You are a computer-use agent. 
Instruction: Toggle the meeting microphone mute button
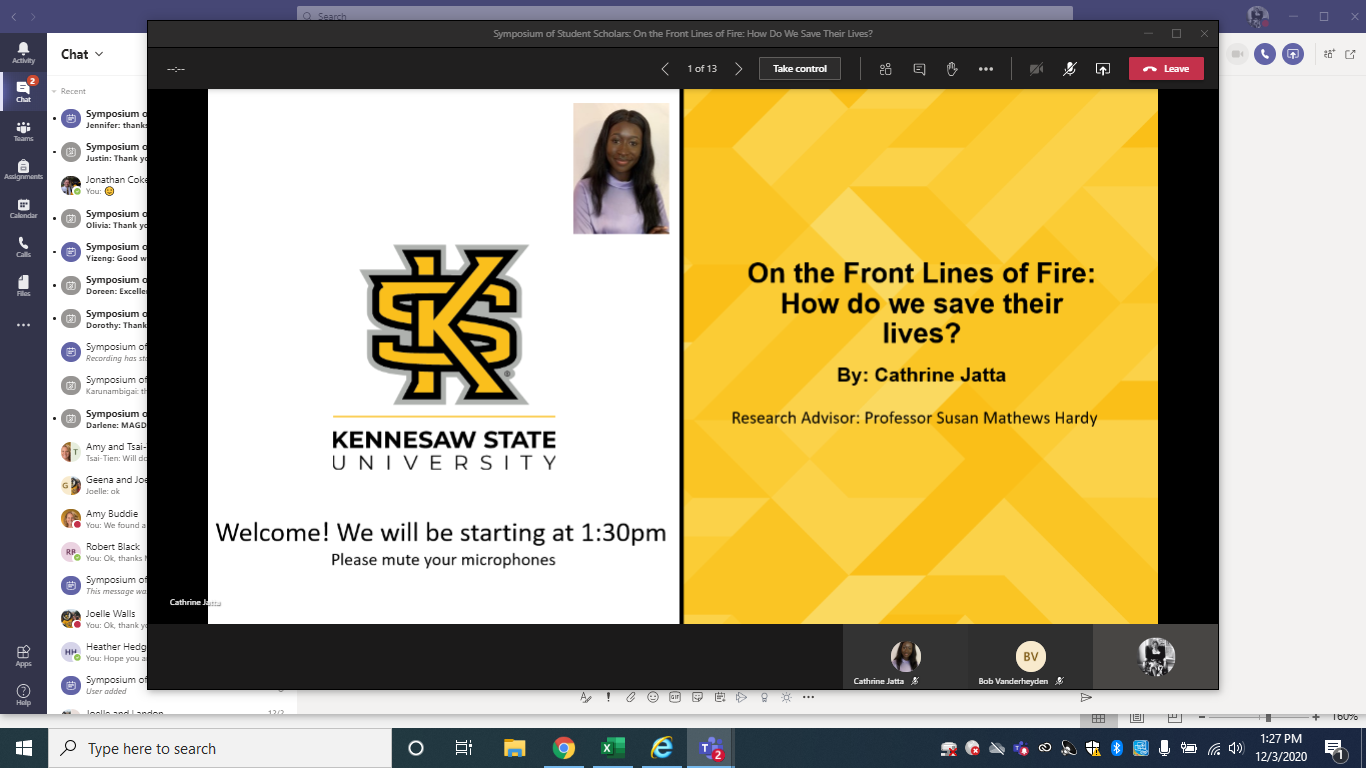(1069, 69)
